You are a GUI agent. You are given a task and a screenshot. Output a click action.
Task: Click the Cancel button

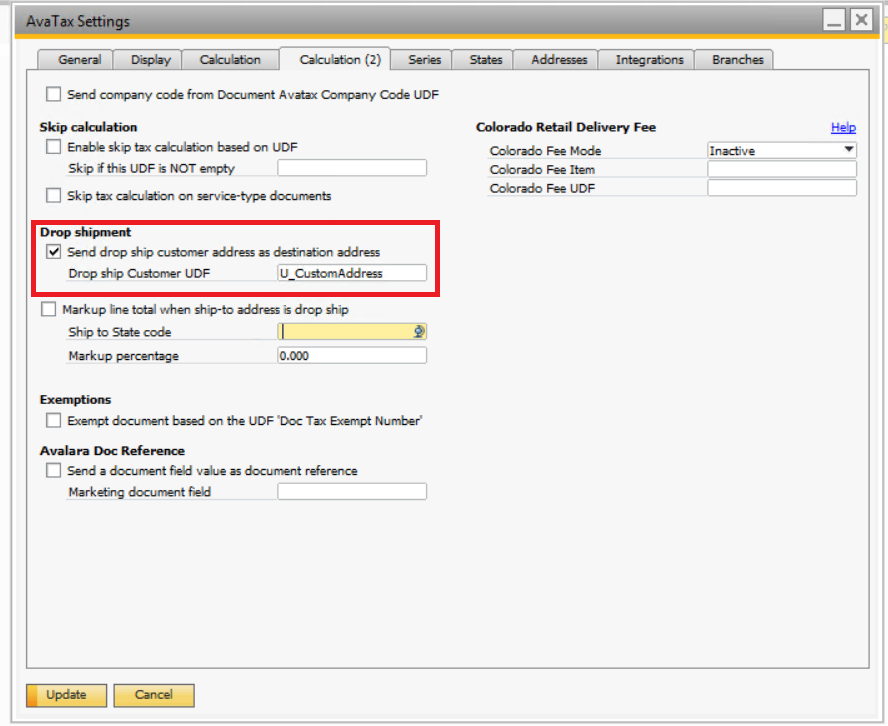[154, 695]
